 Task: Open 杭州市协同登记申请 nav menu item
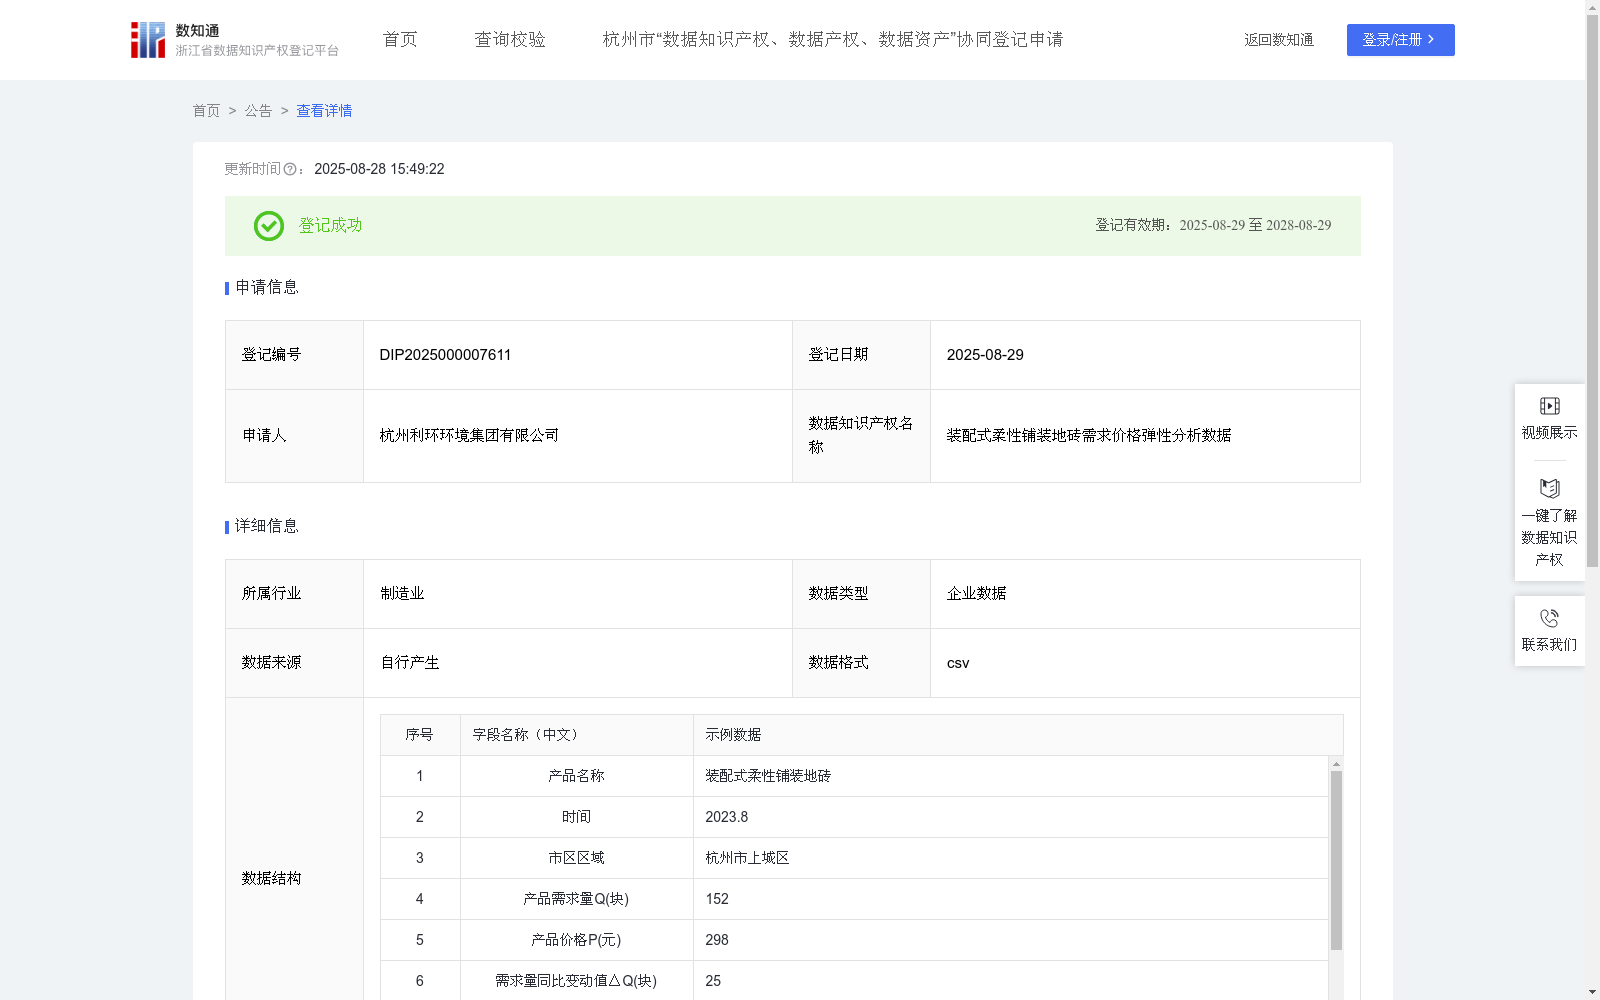833,40
